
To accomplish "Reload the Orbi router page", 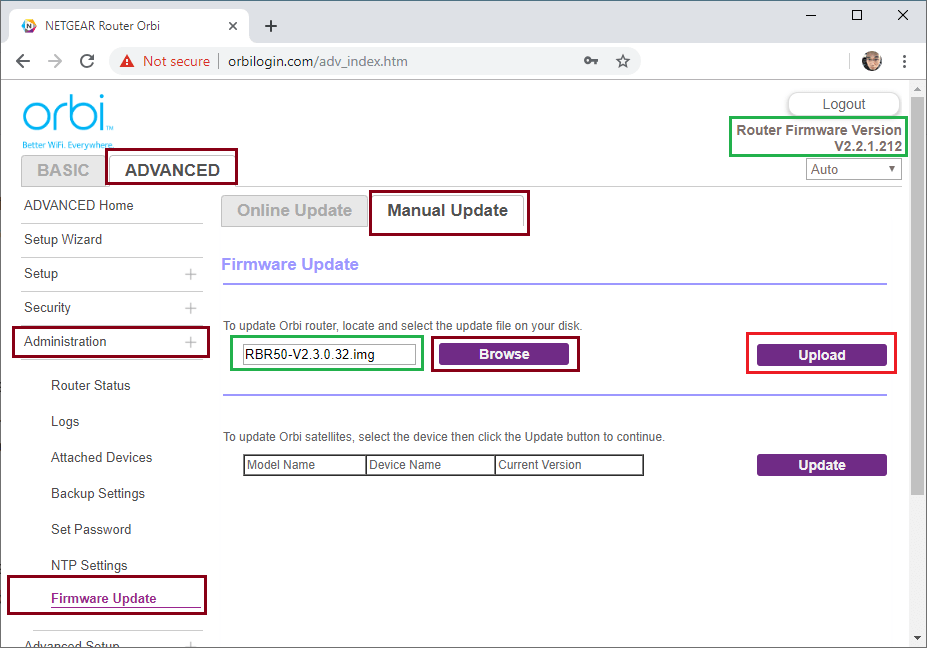I will [x=87, y=61].
